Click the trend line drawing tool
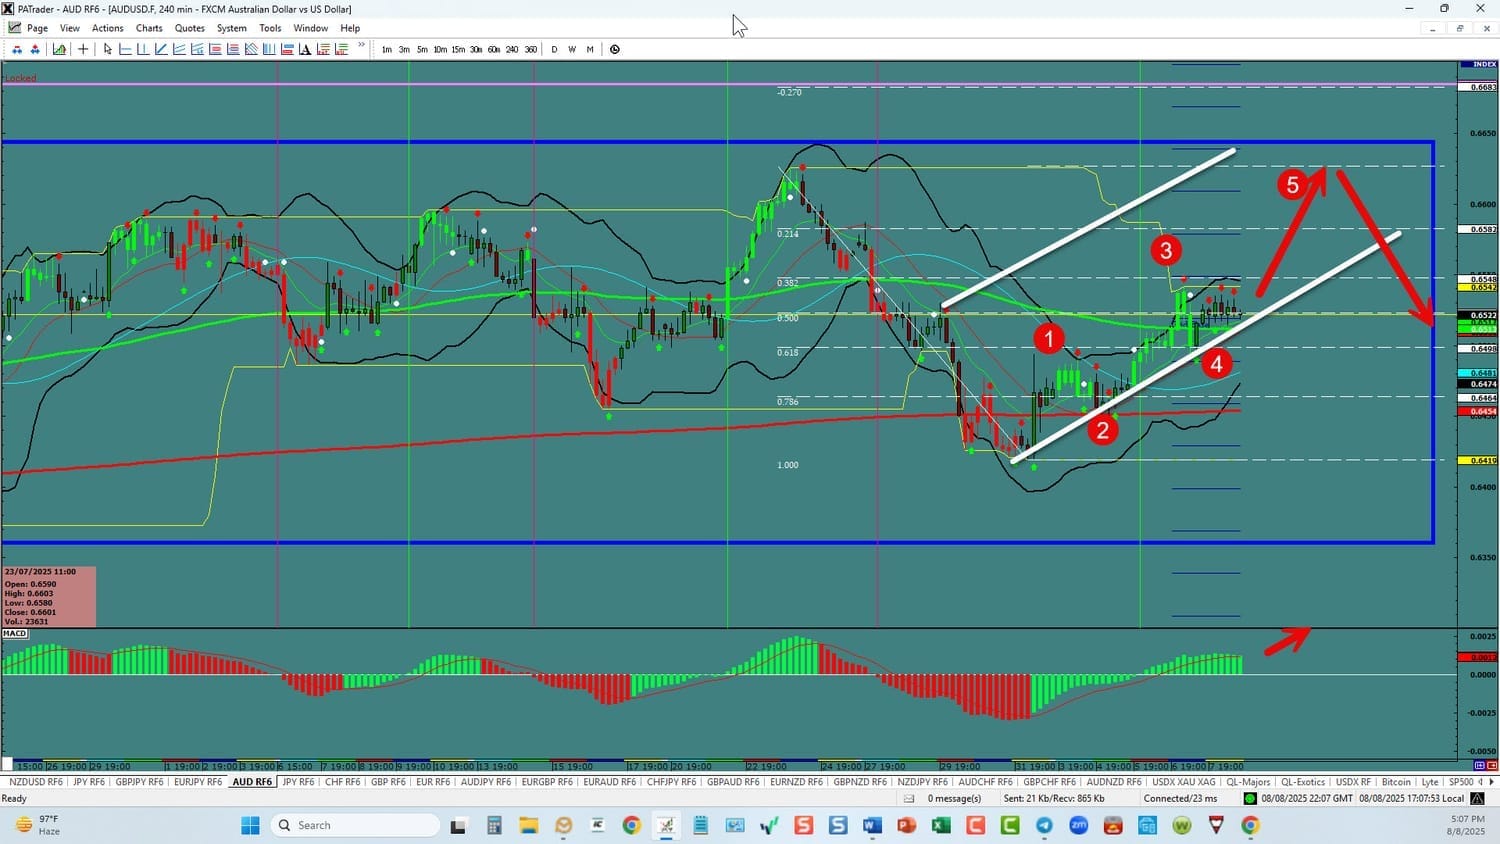 161,49
